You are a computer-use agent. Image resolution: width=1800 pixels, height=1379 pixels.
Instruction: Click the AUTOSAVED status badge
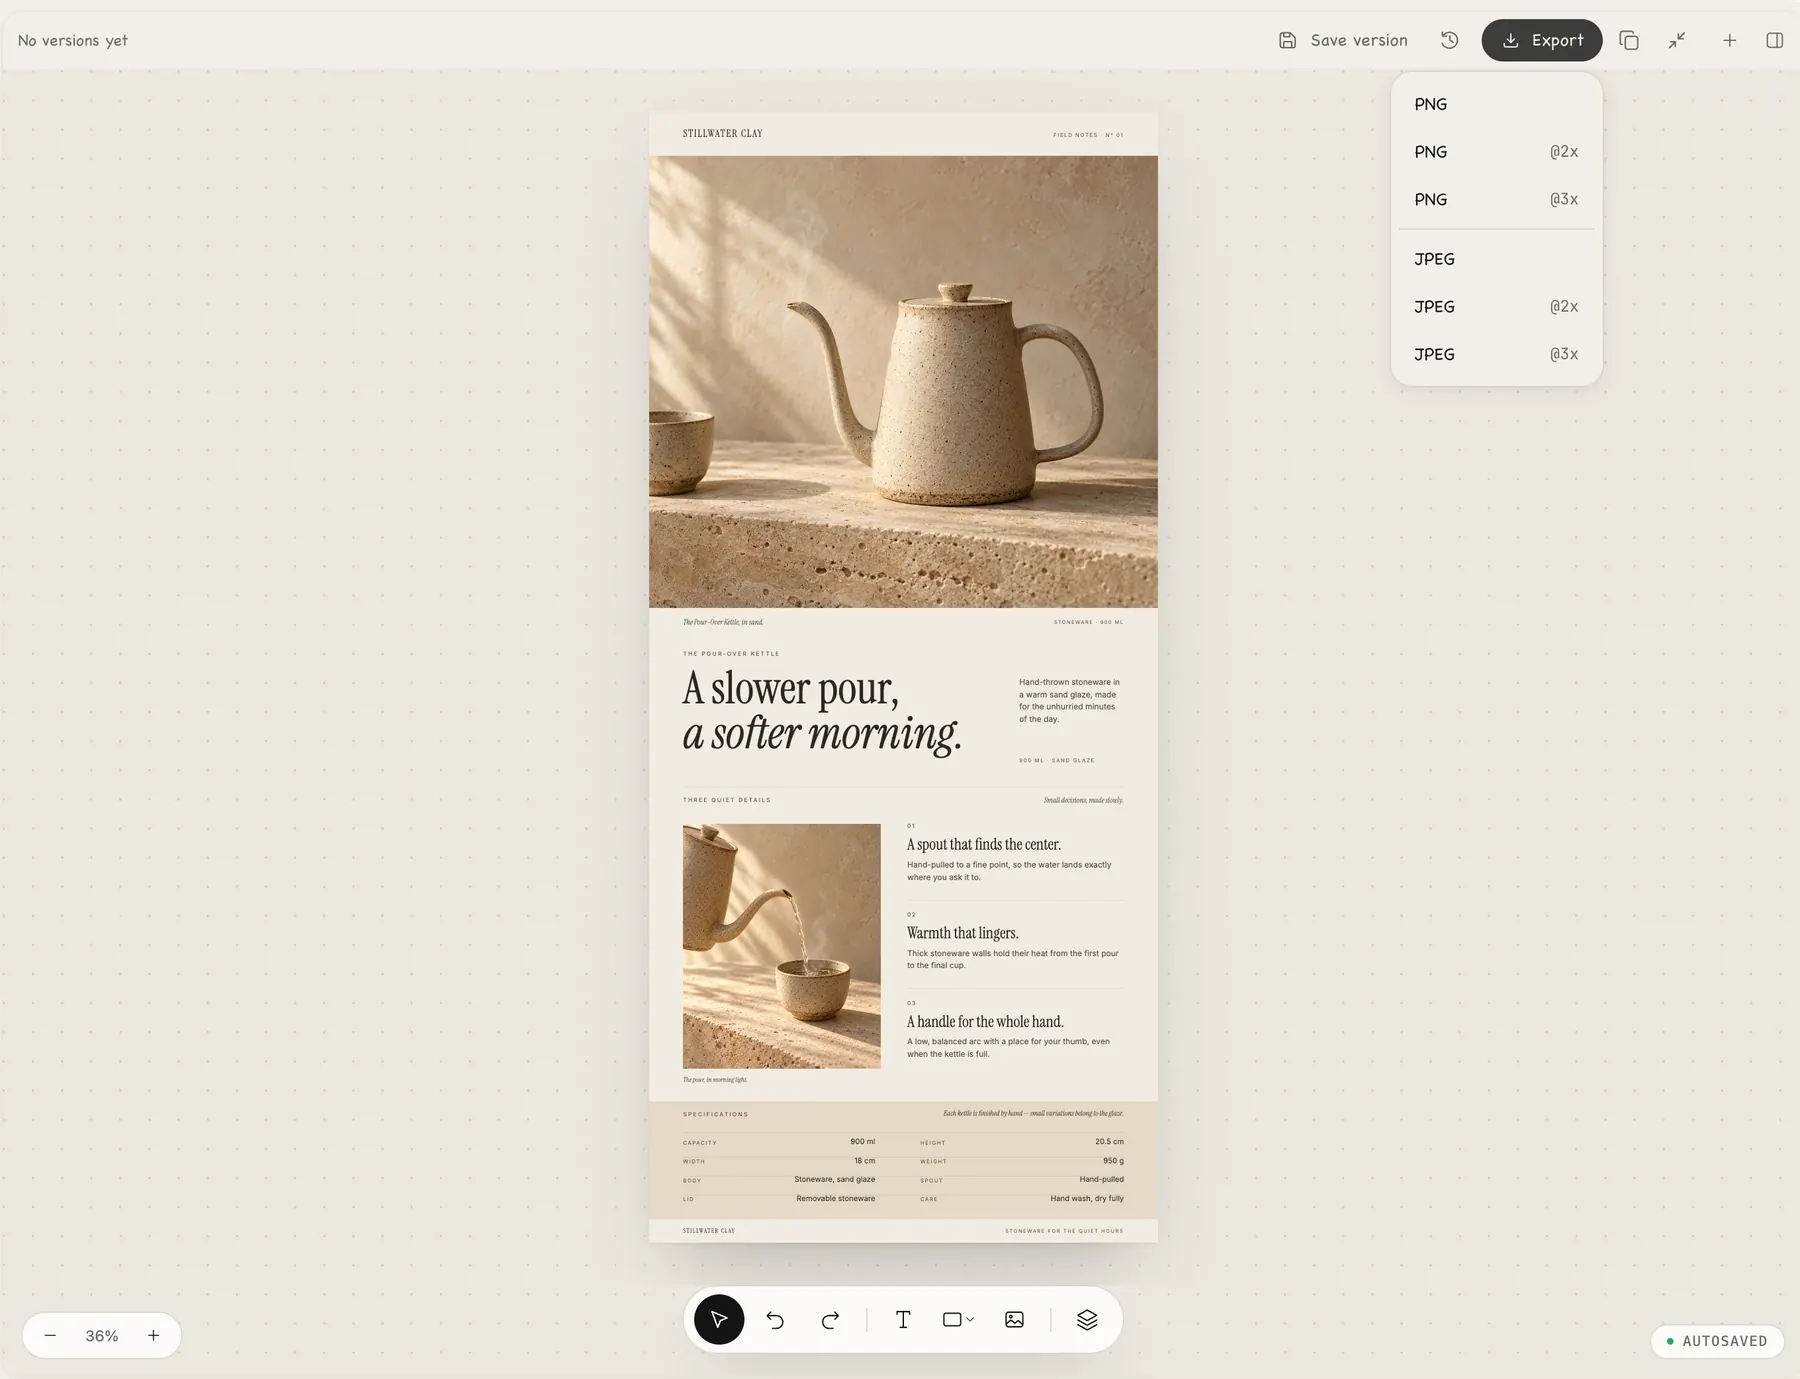tap(1717, 1341)
